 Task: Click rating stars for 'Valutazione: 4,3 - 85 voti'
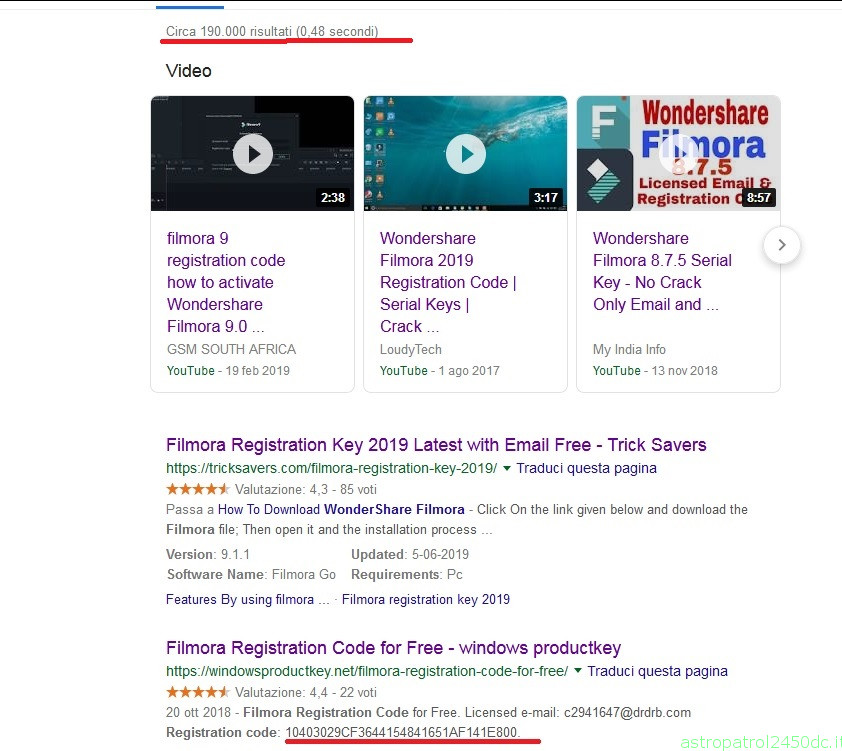(x=198, y=489)
